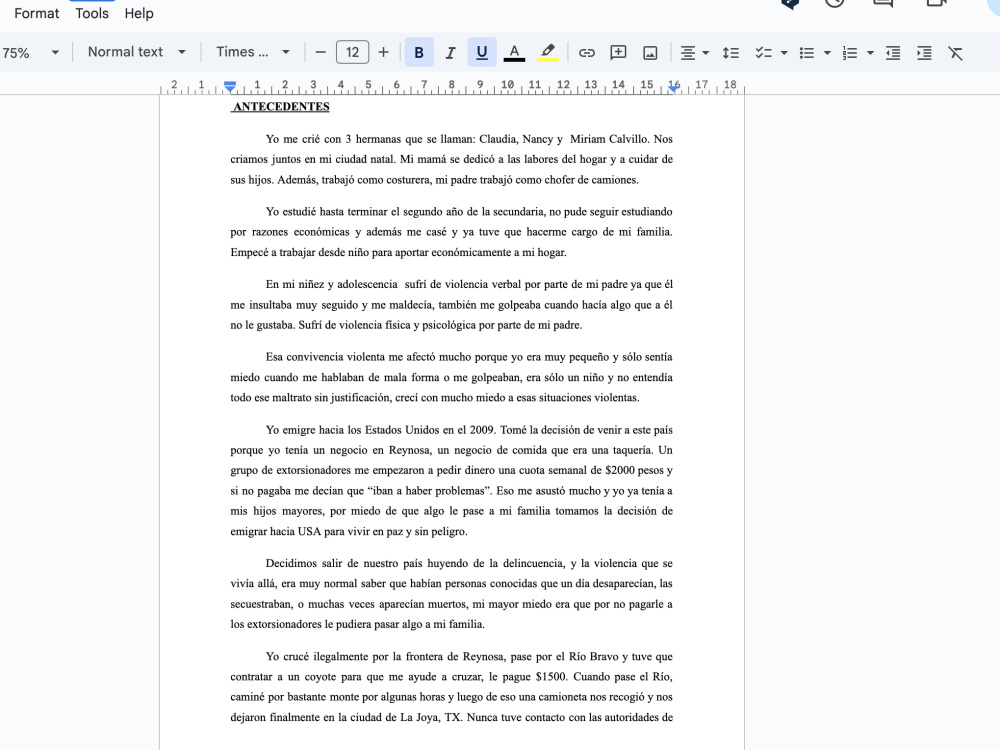Viewport: 1000px width, 750px height.
Task: Open the highlight color picker
Action: click(547, 52)
